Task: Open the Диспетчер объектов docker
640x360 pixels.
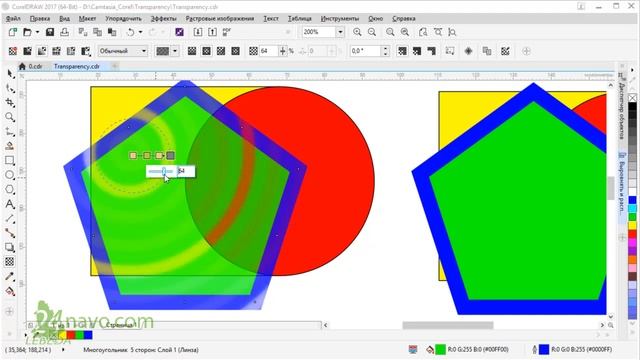Action: [622, 107]
